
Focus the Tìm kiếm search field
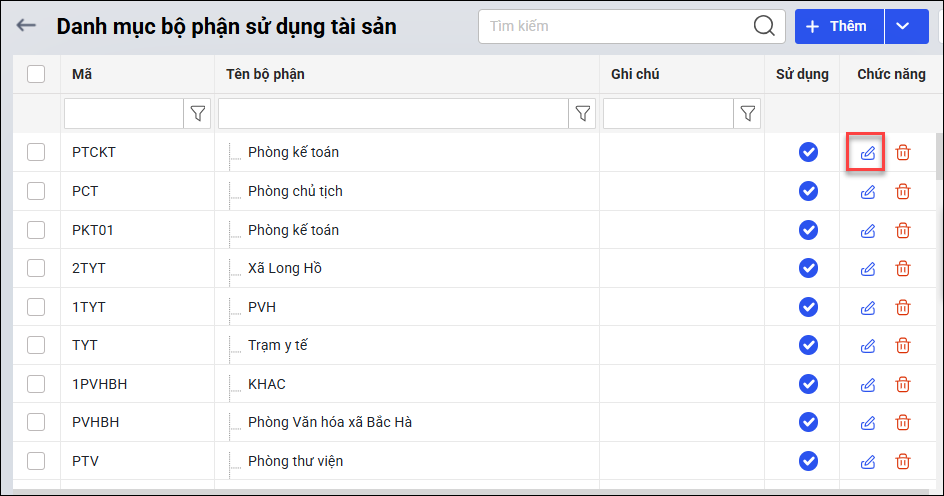point(615,26)
